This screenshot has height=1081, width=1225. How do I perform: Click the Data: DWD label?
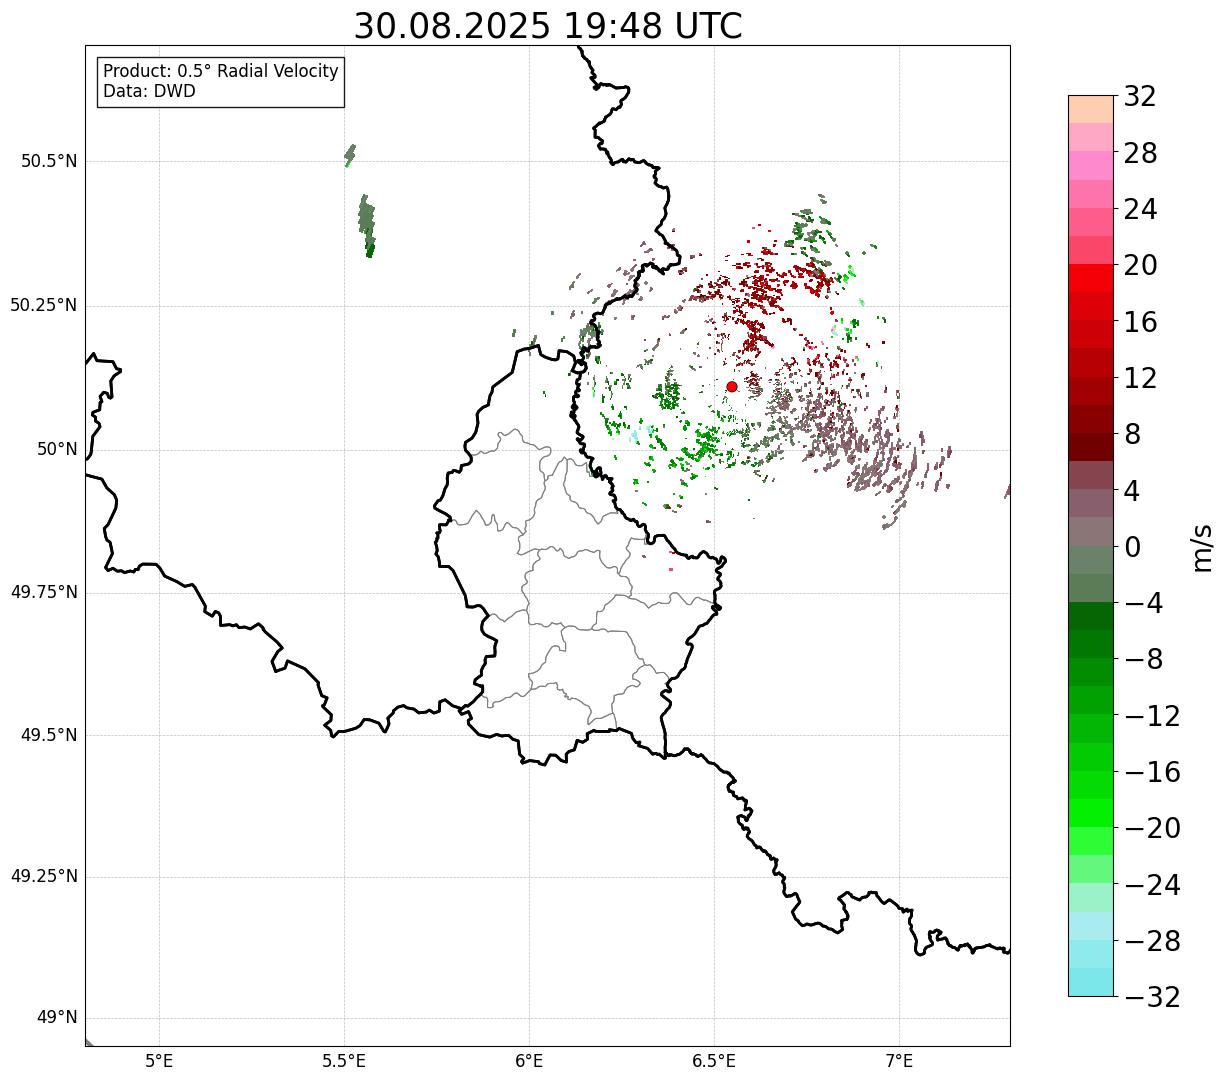[x=149, y=91]
